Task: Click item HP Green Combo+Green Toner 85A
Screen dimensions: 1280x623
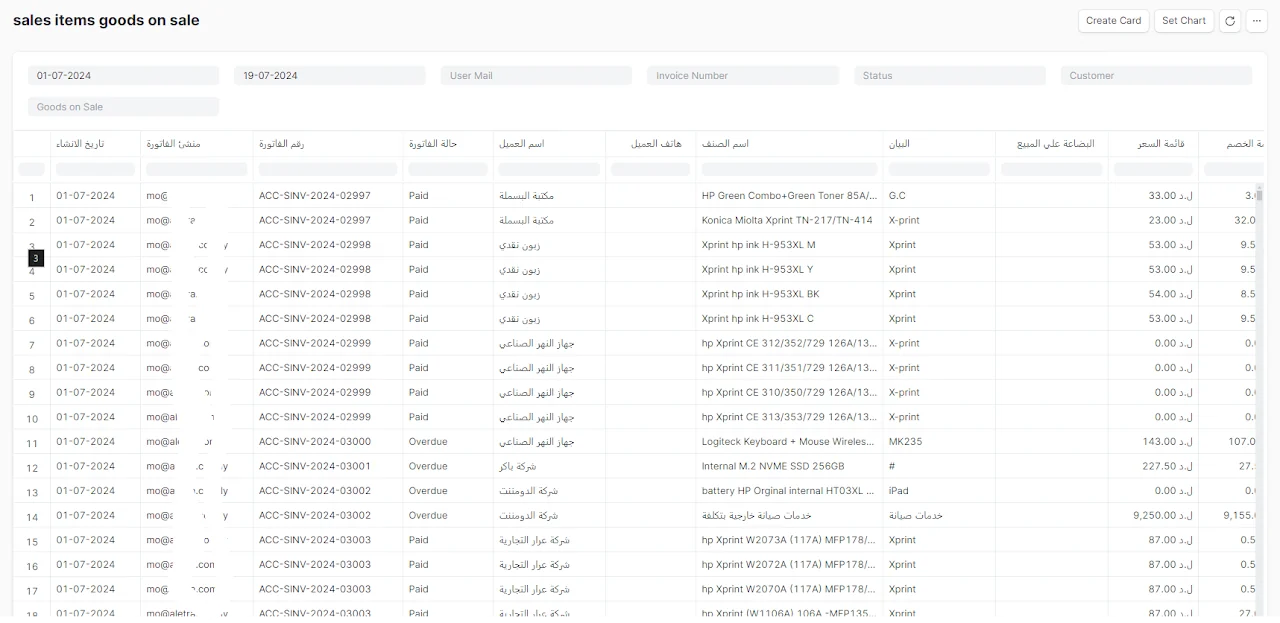Action: pyautogui.click(x=790, y=196)
